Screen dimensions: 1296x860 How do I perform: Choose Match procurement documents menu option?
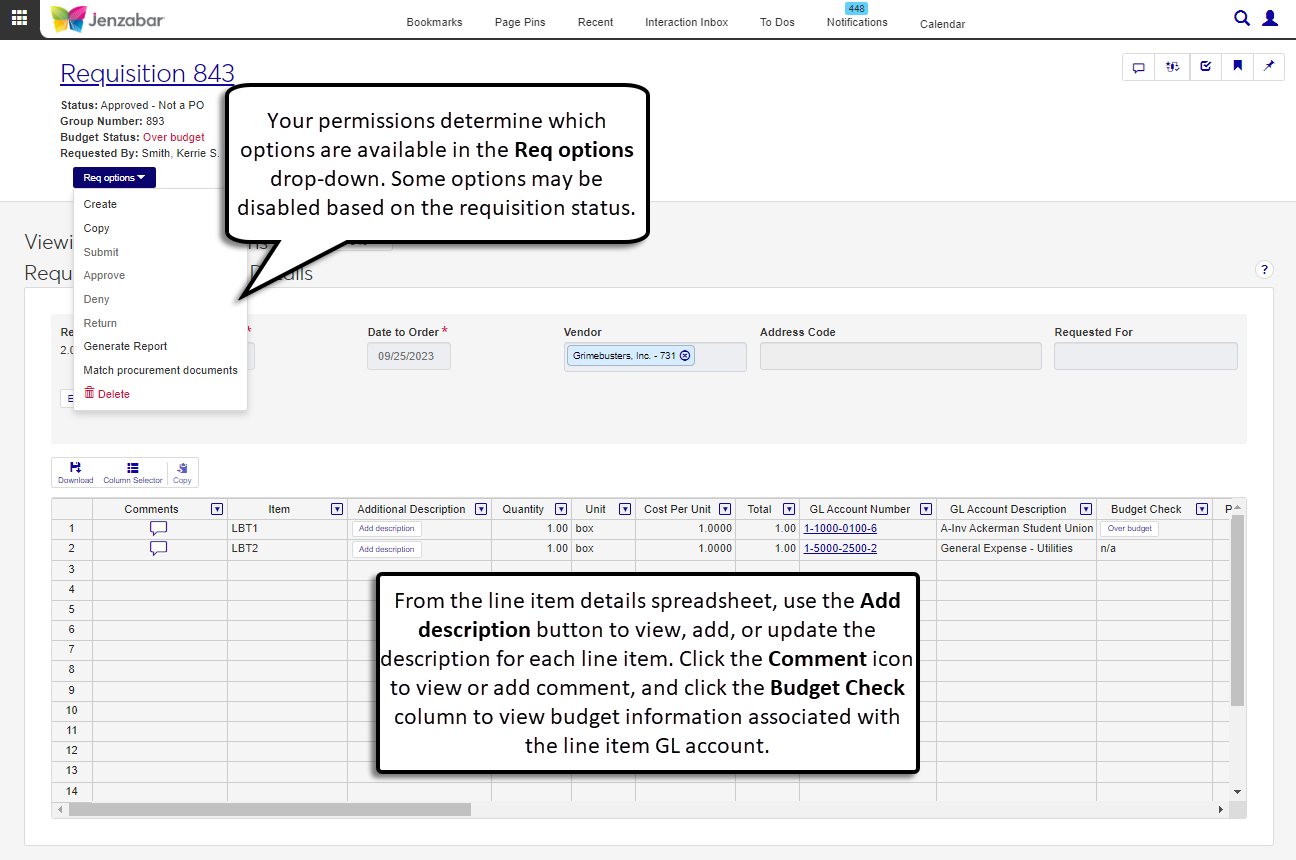click(x=160, y=370)
